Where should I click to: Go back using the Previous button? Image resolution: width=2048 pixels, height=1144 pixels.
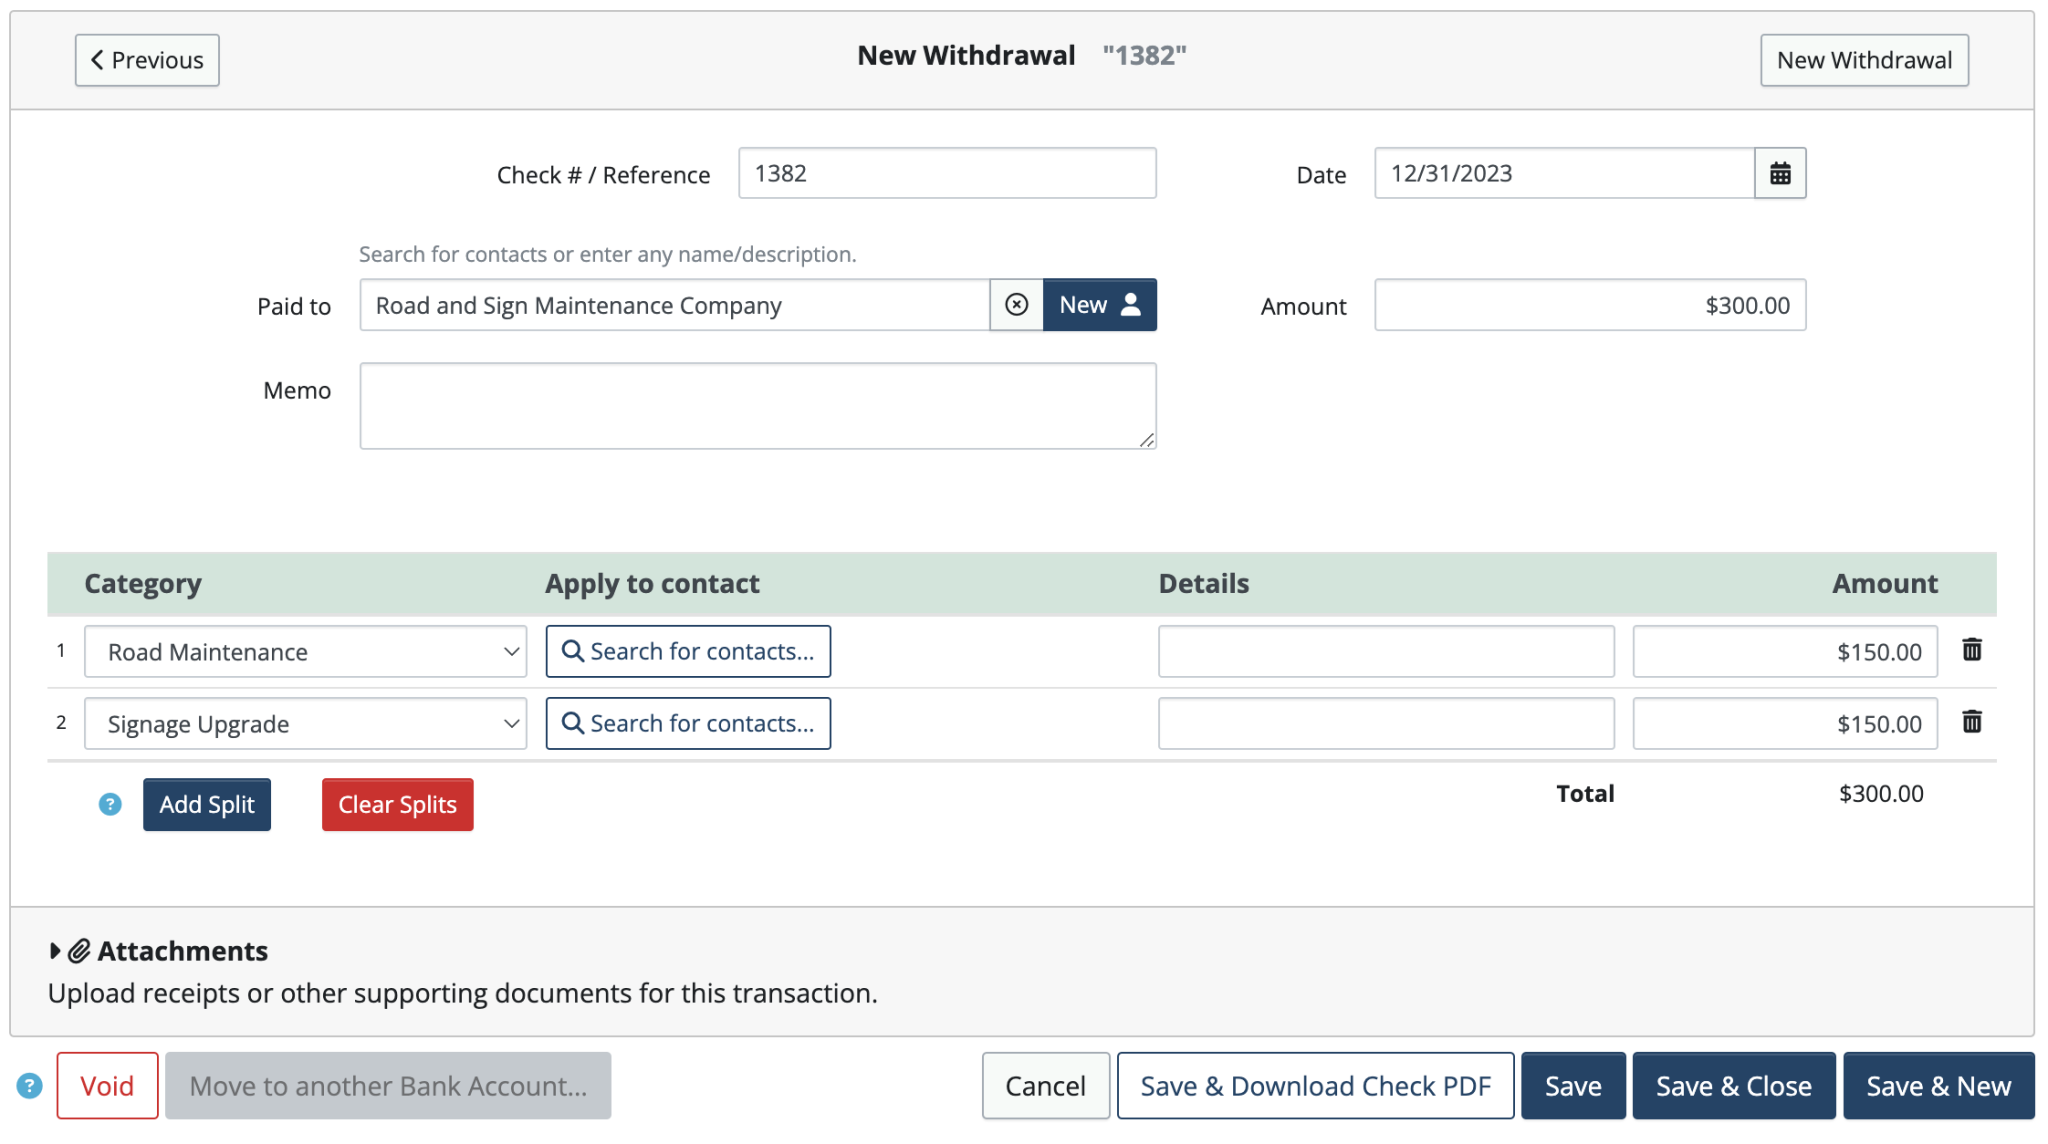(x=147, y=60)
